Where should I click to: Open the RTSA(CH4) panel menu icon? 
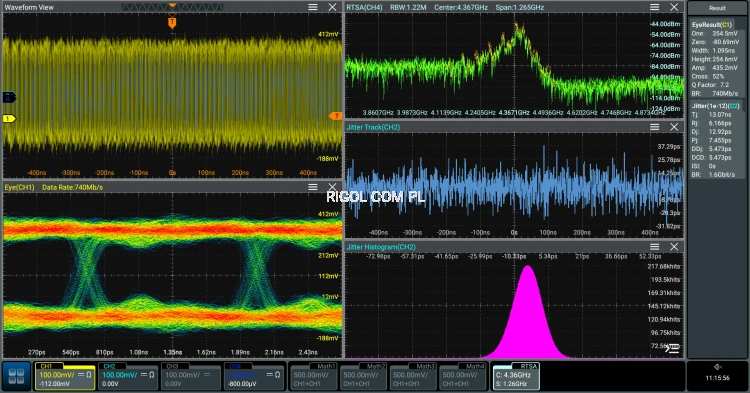(x=654, y=7)
